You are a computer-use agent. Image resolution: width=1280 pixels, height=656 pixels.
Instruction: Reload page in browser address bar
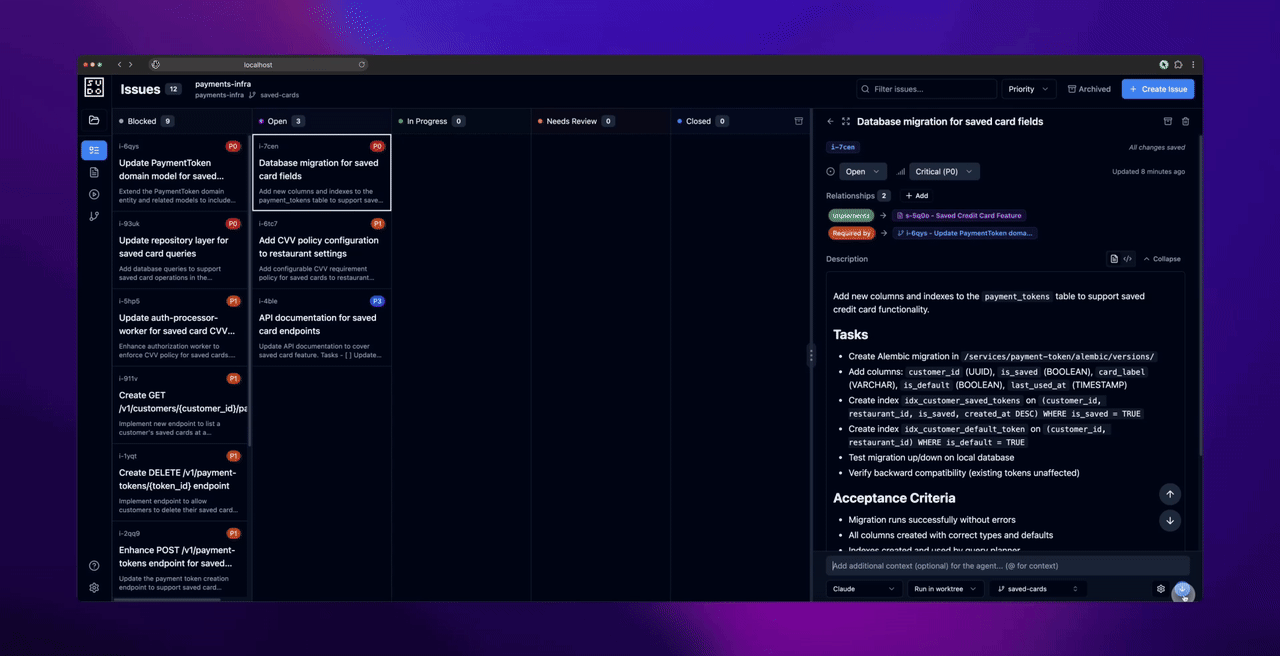pyautogui.click(x=362, y=65)
